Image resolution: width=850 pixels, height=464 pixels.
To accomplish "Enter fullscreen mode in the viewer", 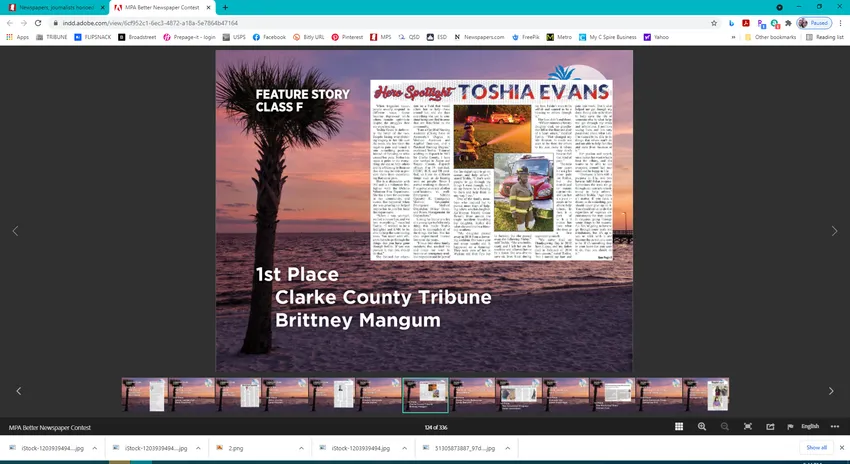I will (x=747, y=426).
